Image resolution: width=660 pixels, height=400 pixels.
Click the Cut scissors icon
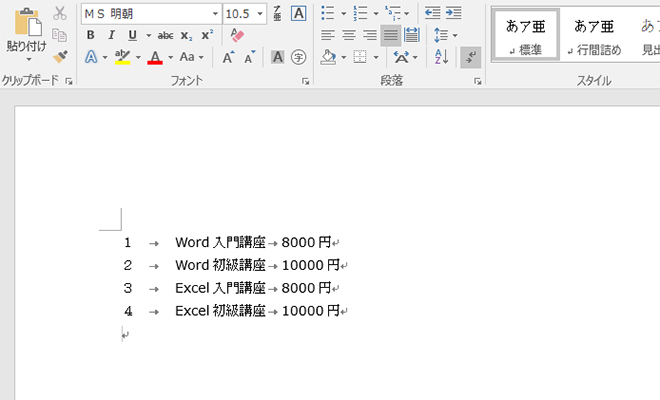(60, 13)
